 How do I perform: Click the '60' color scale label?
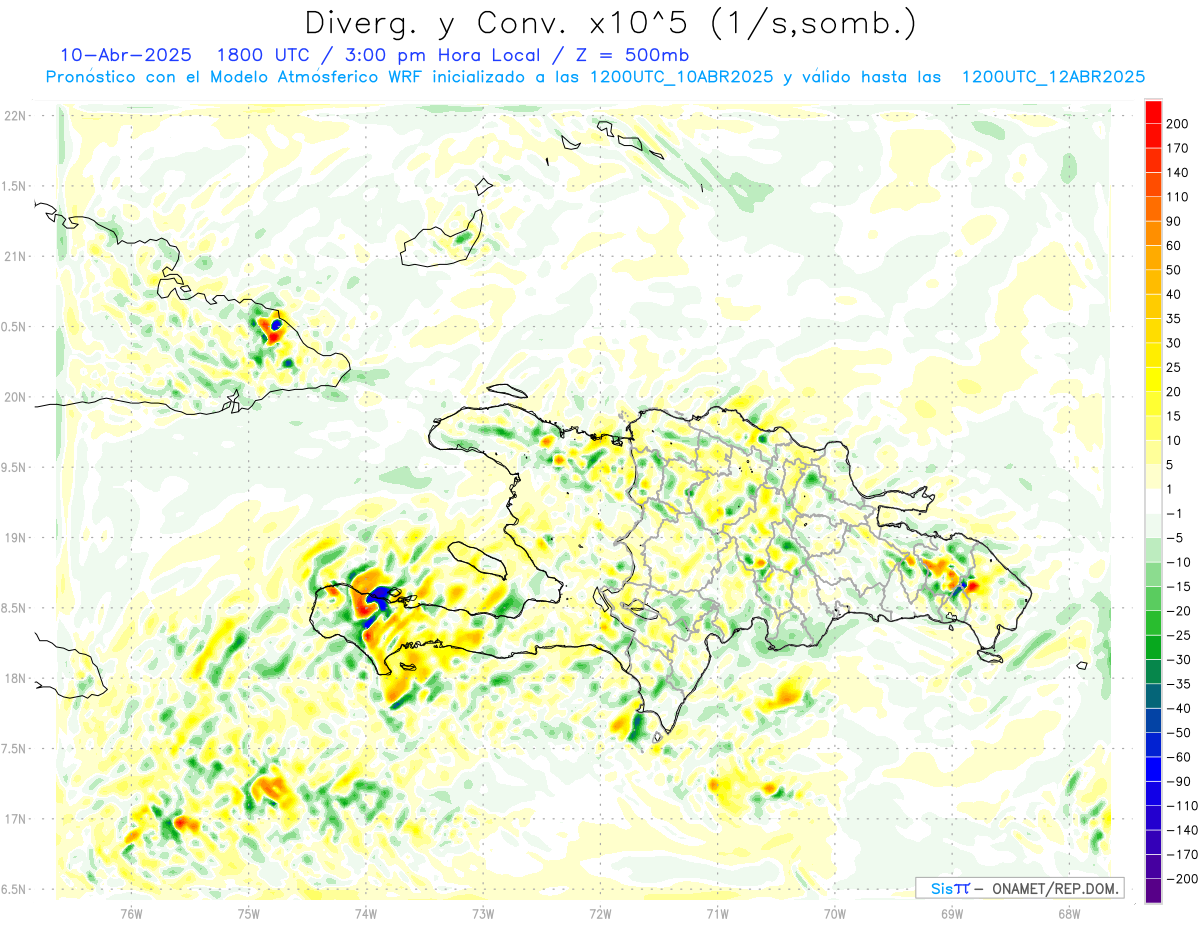[x=1176, y=246]
